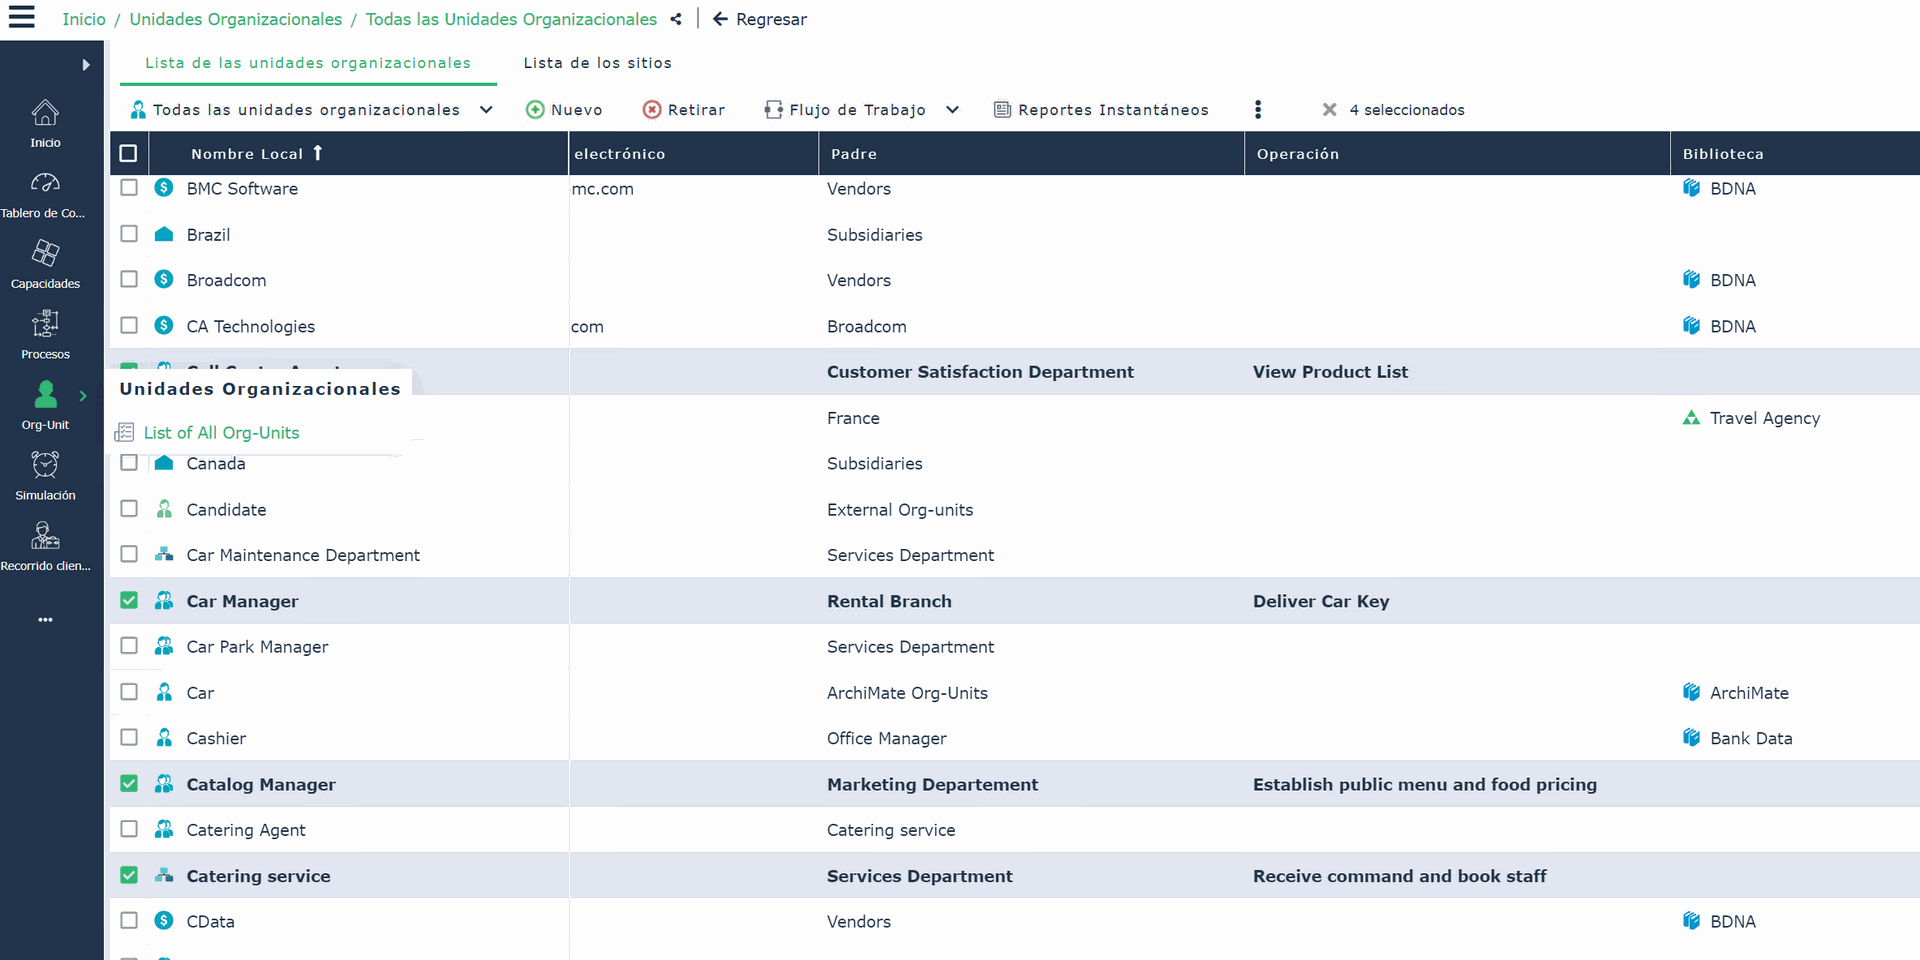1920x960 pixels.
Task: Click the share icon in the breadcrumb
Action: coord(676,19)
